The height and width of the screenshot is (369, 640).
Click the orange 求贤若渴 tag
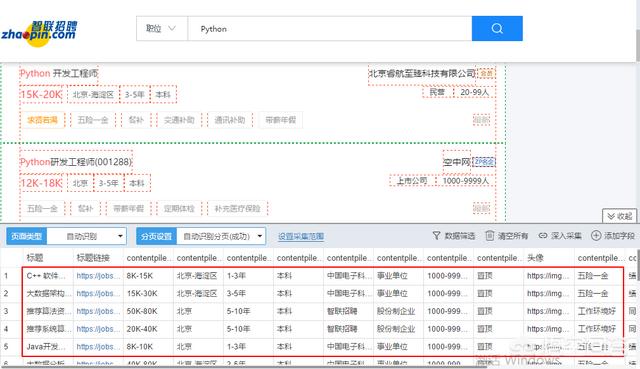tap(42, 120)
